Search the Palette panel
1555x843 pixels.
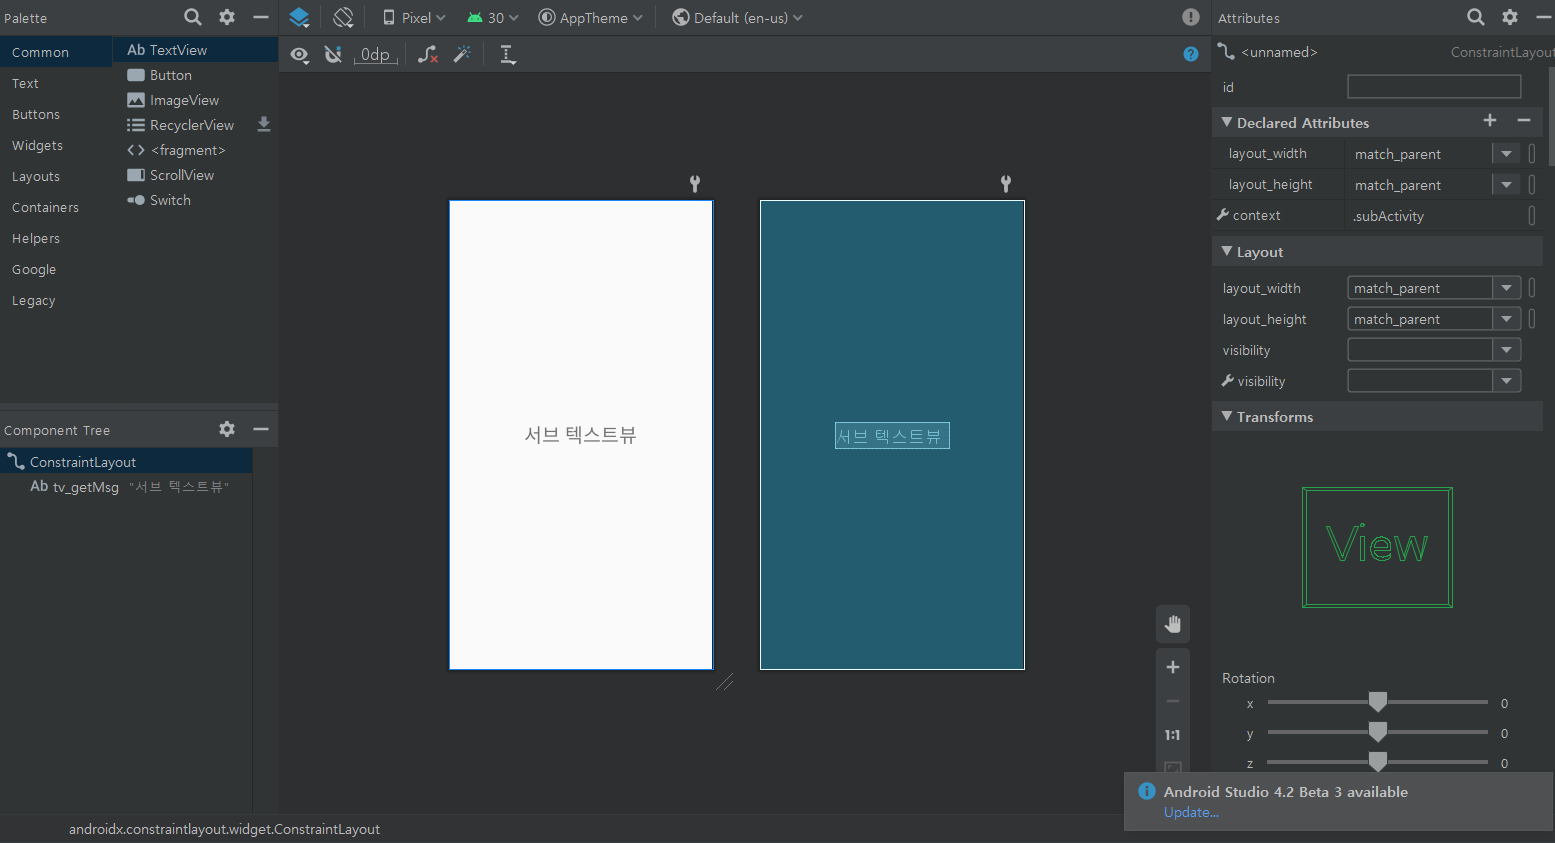193,17
